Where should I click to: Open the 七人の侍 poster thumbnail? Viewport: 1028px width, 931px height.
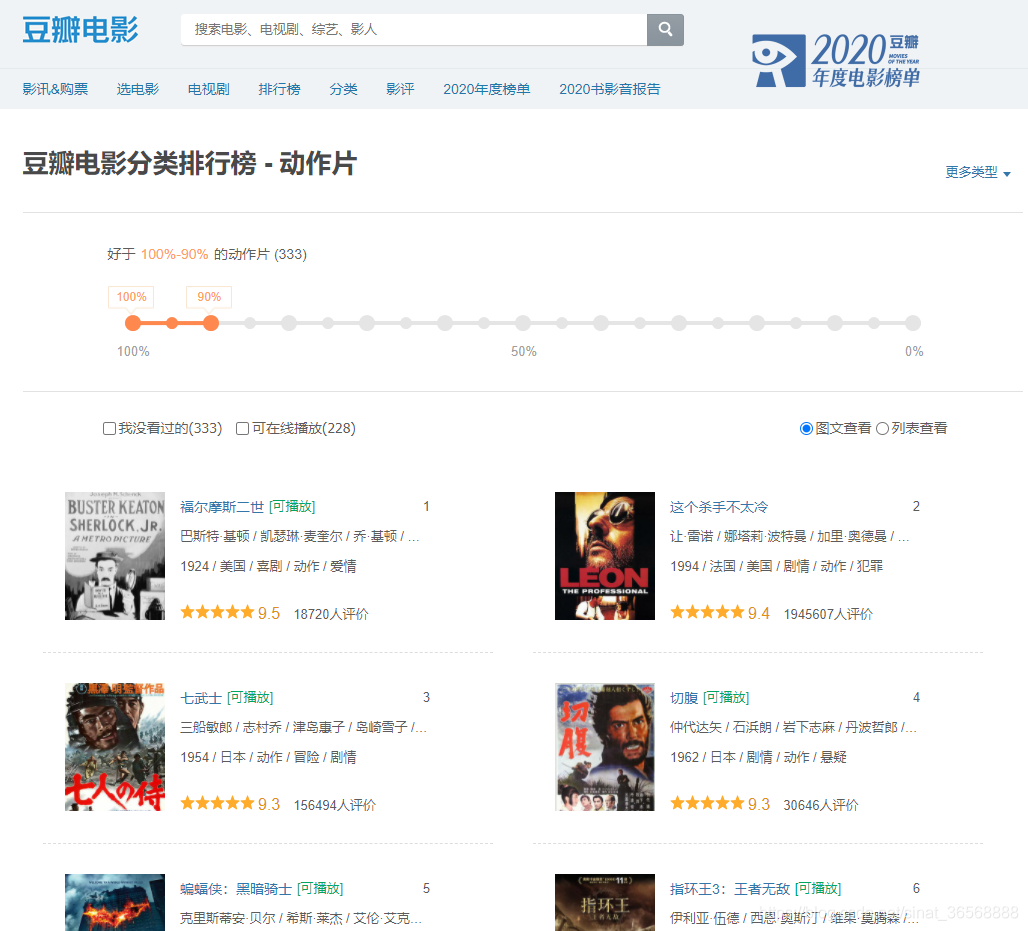[115, 747]
